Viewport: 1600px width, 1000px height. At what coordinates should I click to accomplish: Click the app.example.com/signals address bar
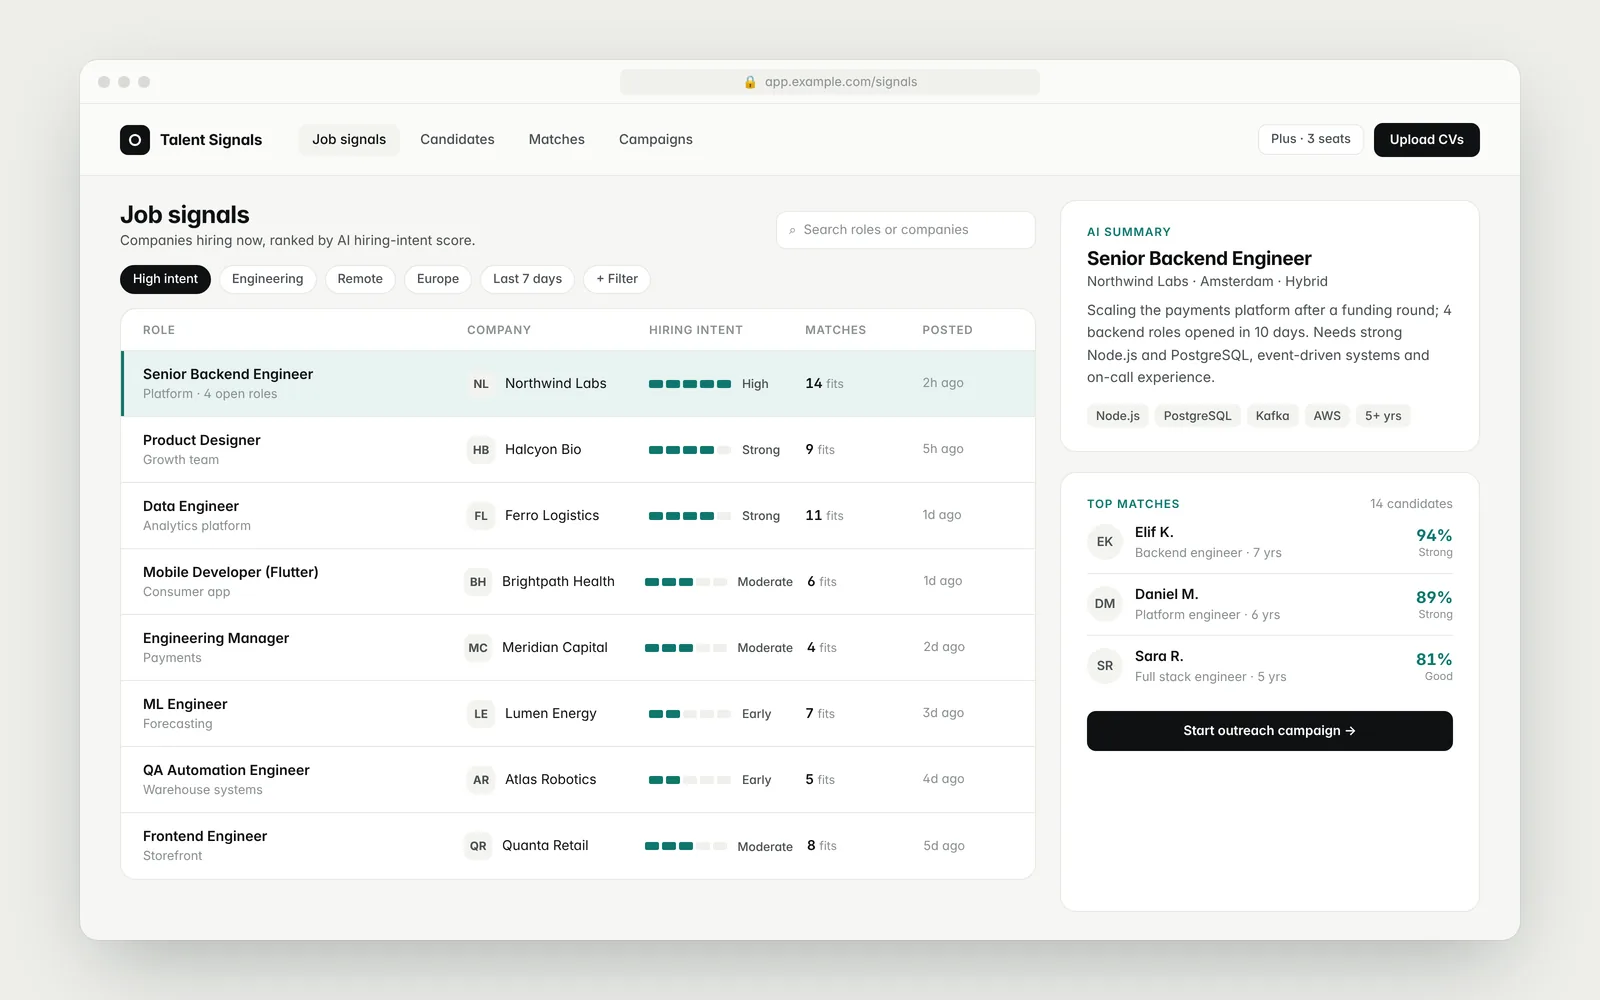pos(830,82)
